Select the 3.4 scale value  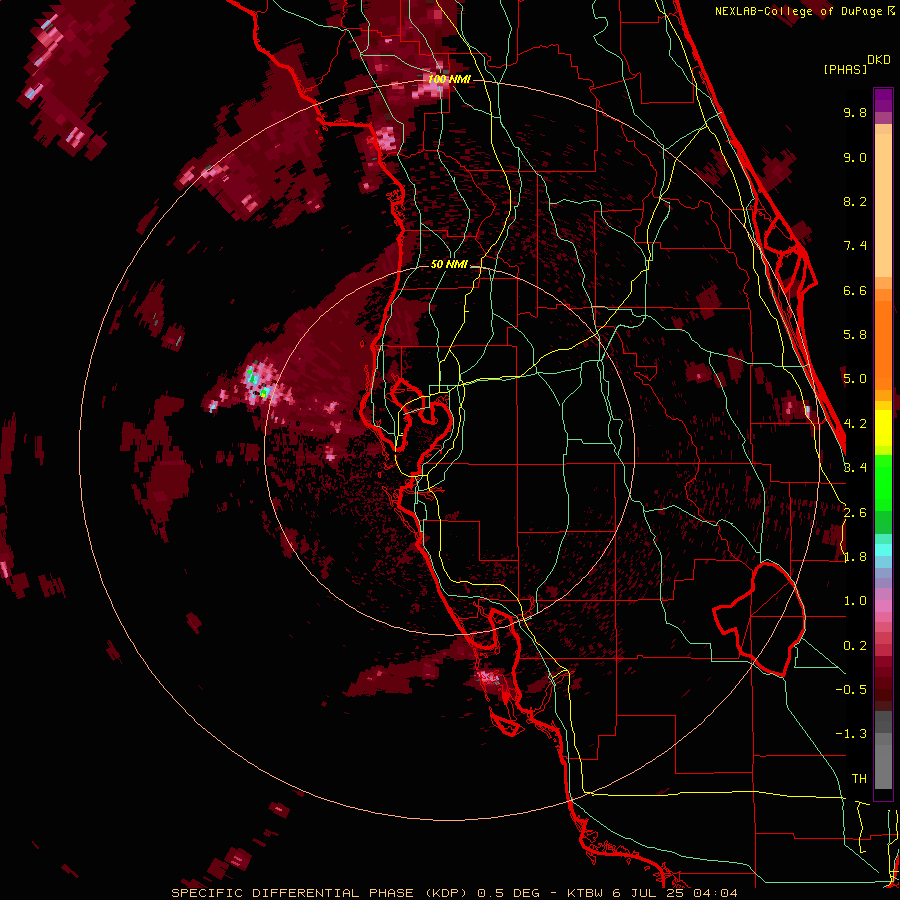[855, 468]
